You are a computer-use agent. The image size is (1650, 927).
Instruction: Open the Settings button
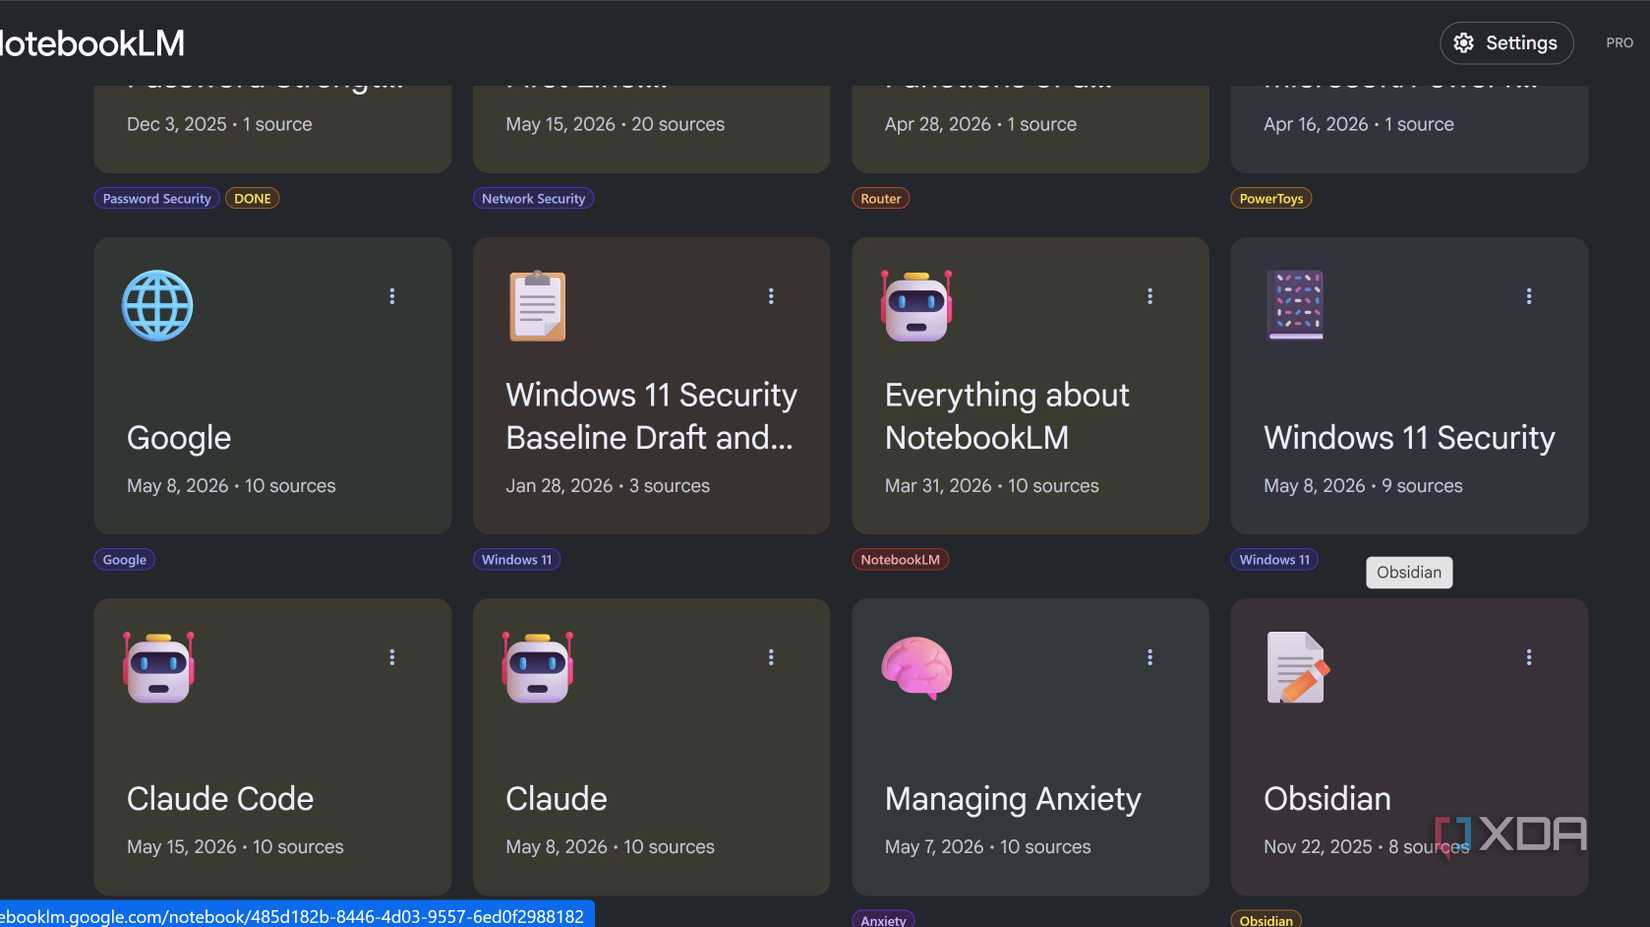pyautogui.click(x=1506, y=43)
